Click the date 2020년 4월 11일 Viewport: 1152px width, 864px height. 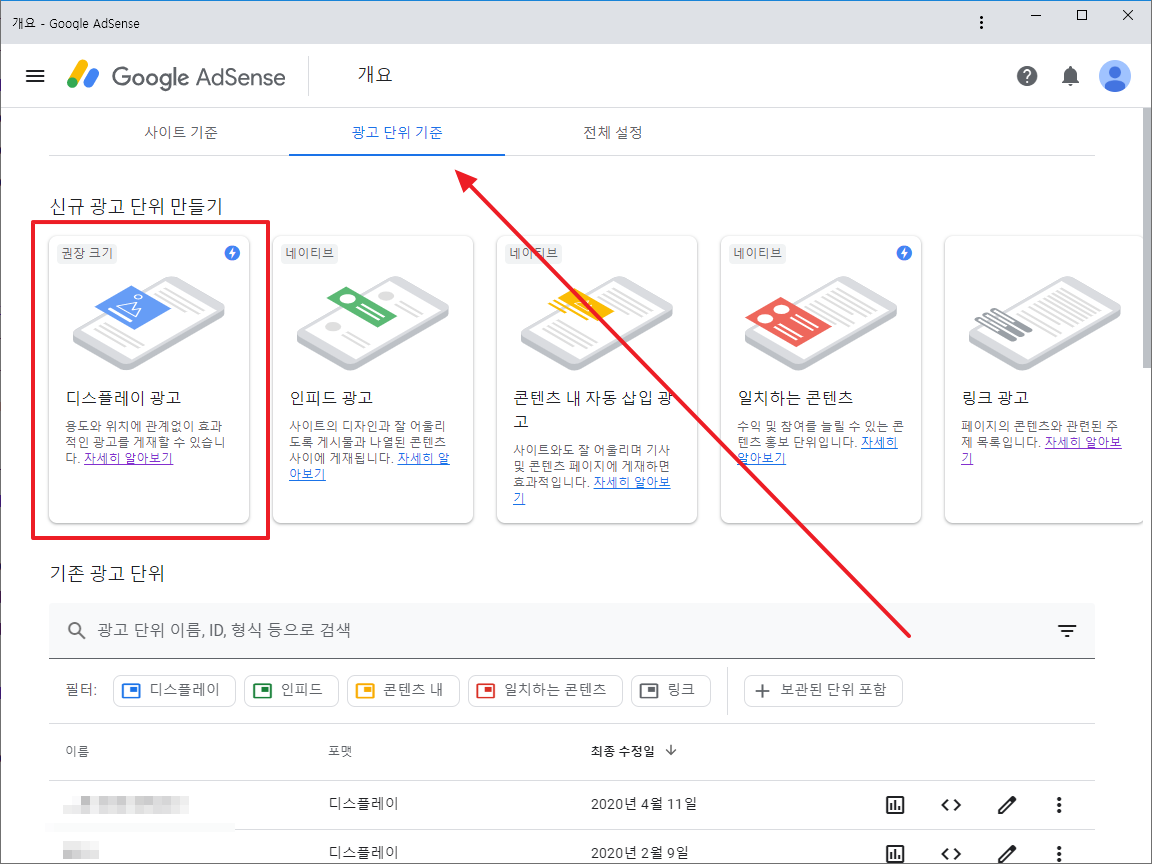coord(644,804)
